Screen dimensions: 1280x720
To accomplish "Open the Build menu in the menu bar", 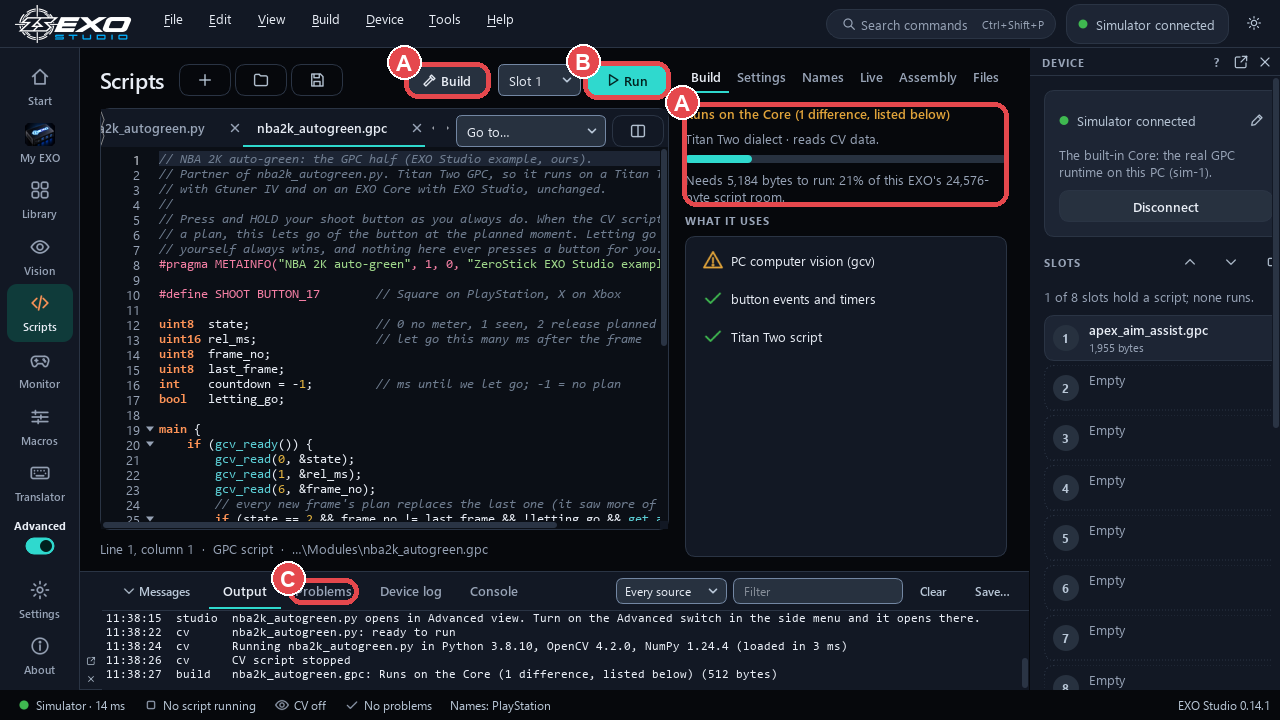I will pos(325,19).
